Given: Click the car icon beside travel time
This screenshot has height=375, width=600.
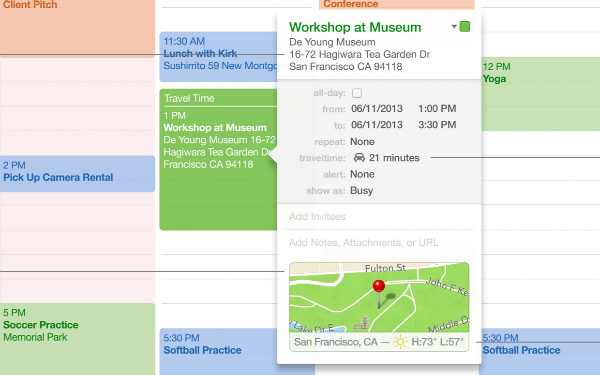Looking at the screenshot, I should point(359,157).
